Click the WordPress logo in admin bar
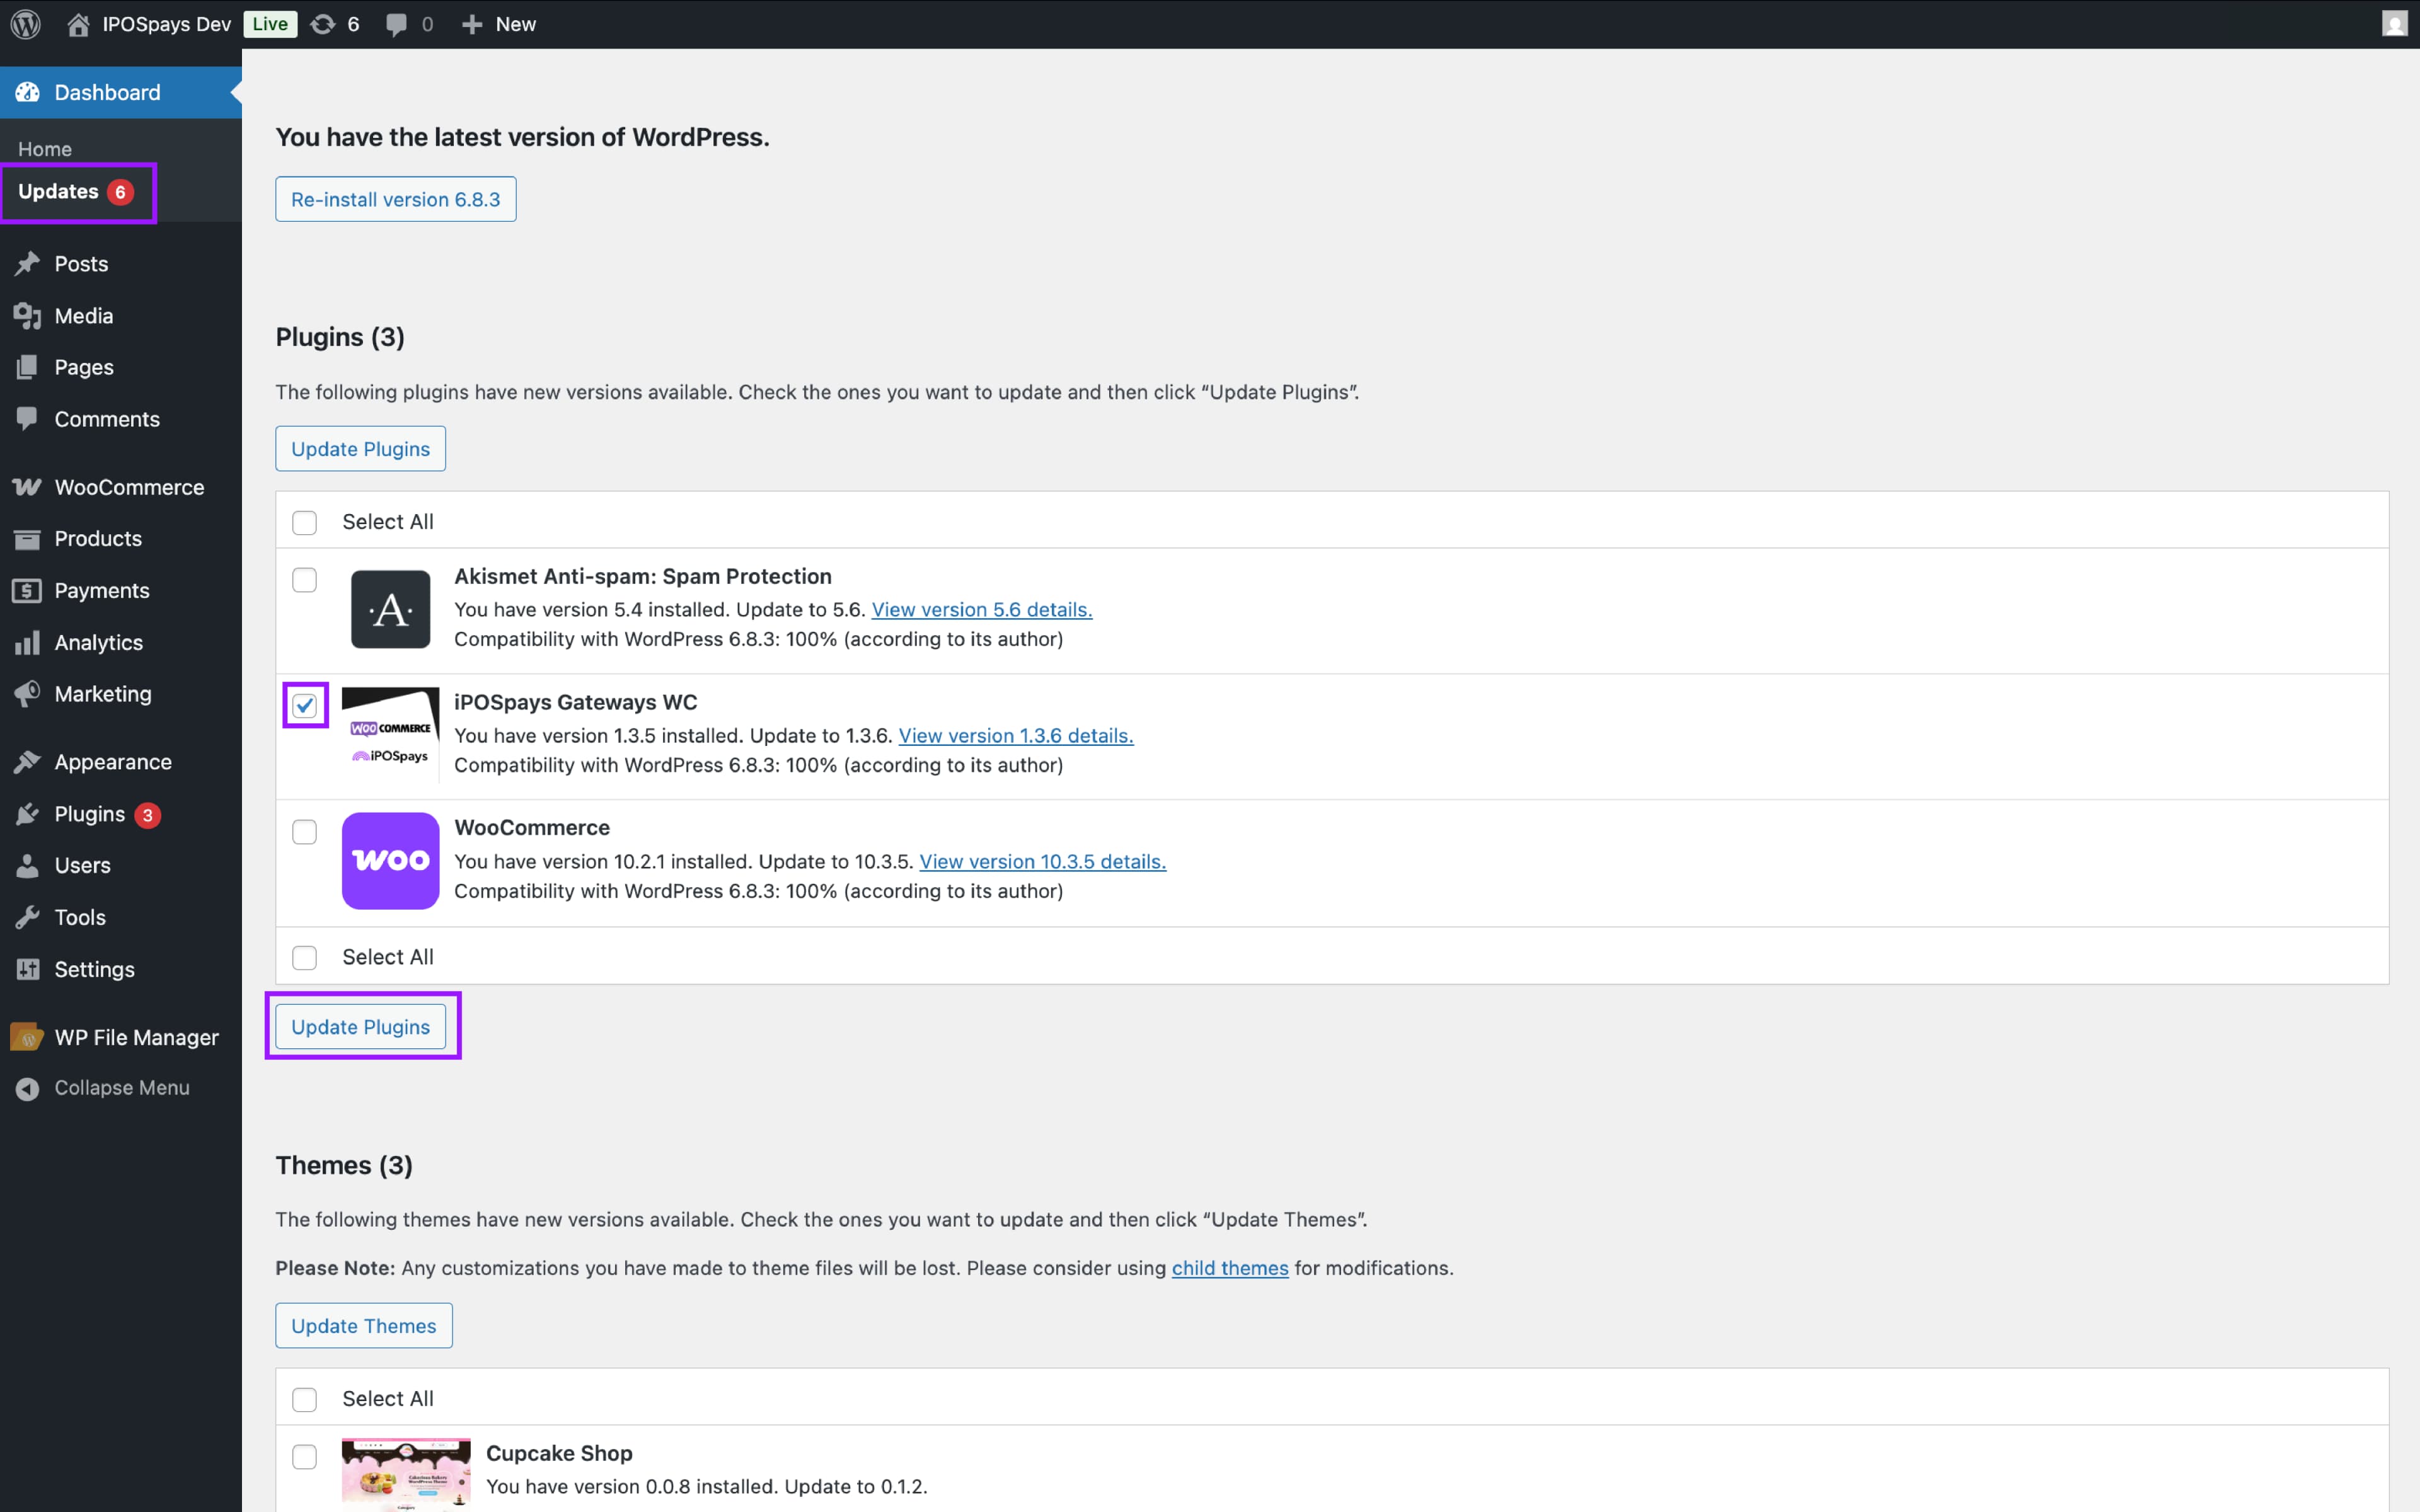Screen dimensions: 2420x1512 pyautogui.click(x=26, y=24)
